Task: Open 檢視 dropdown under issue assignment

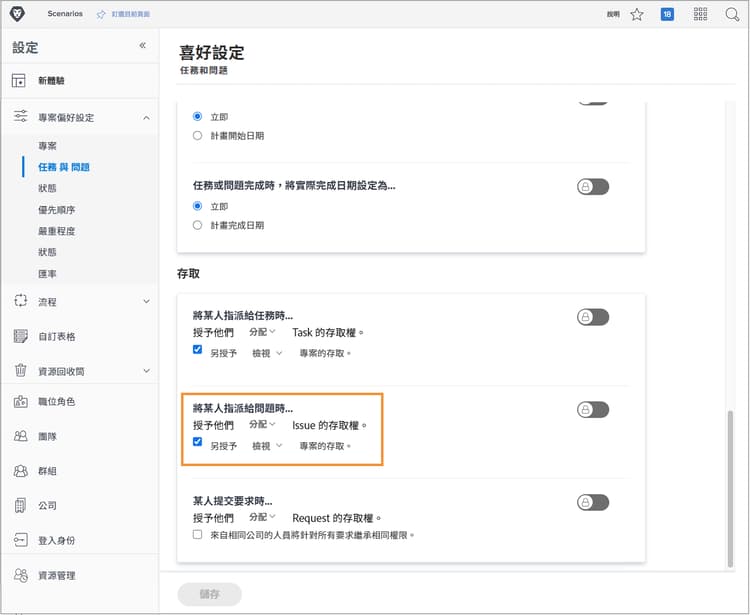Action: tap(267, 446)
